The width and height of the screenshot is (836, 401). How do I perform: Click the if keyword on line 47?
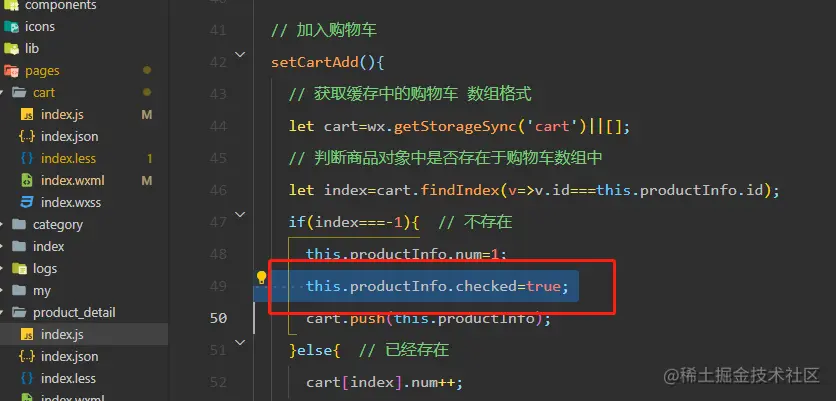(x=297, y=222)
